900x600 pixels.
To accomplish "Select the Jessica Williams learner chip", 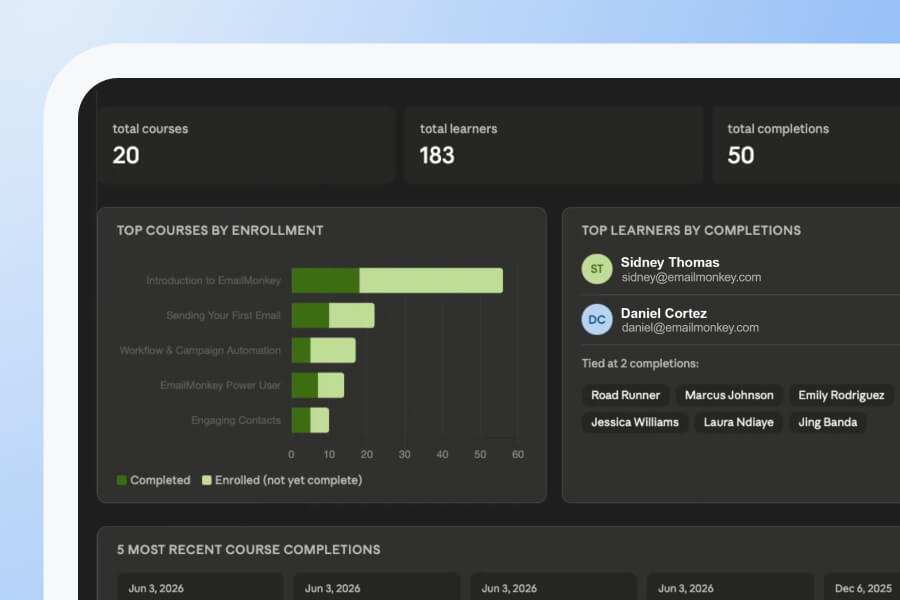I will tap(635, 422).
